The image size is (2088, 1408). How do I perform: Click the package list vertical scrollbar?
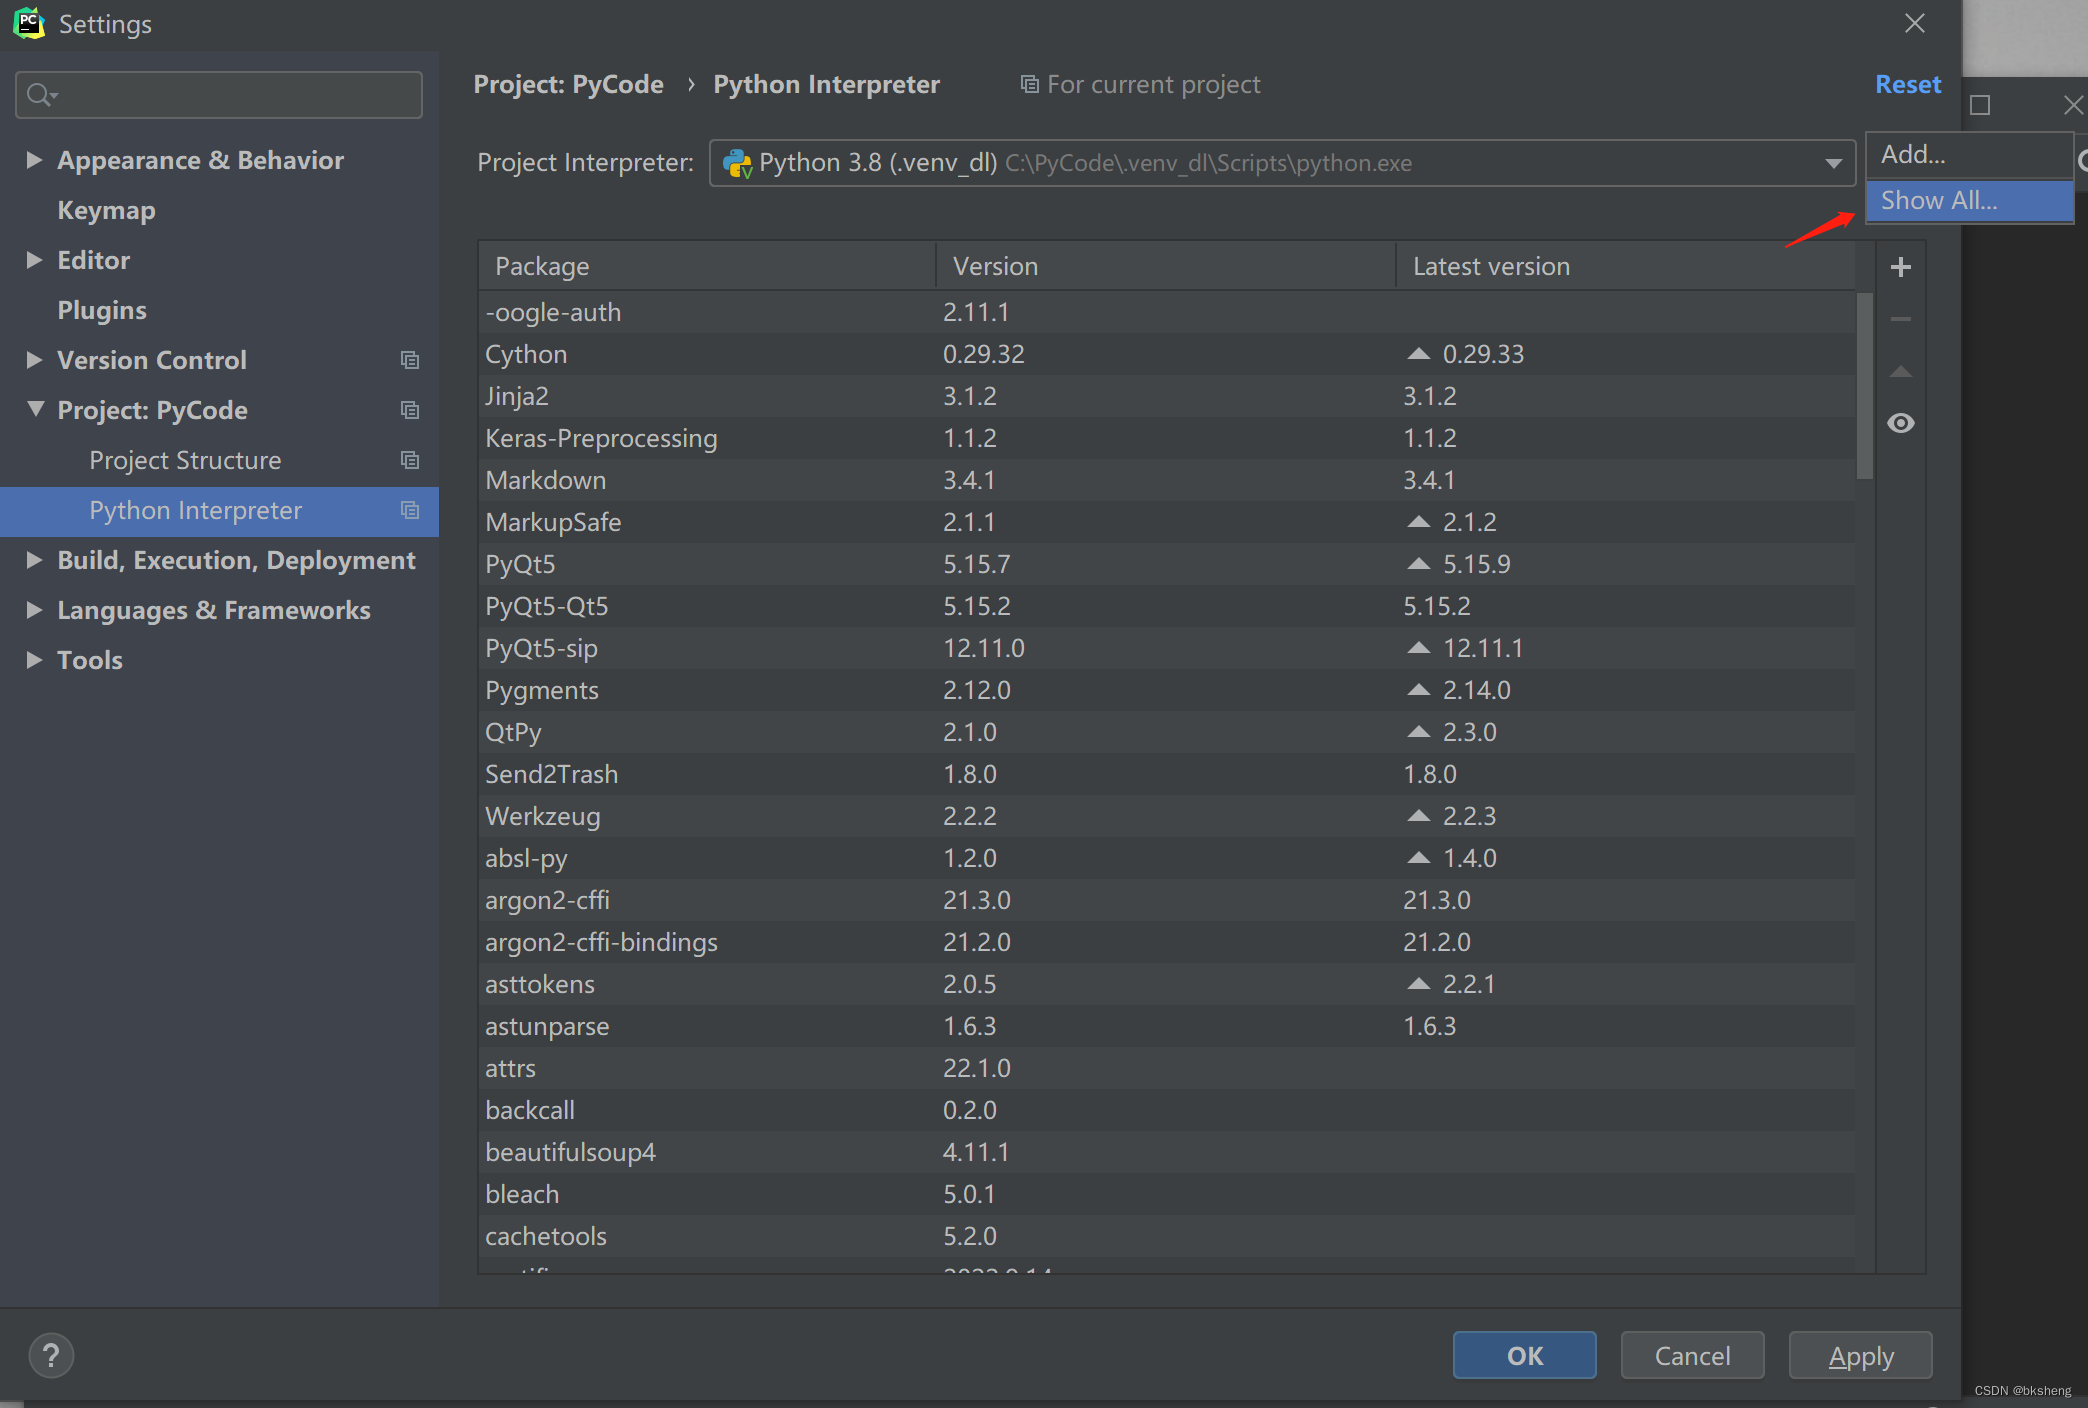1865,386
